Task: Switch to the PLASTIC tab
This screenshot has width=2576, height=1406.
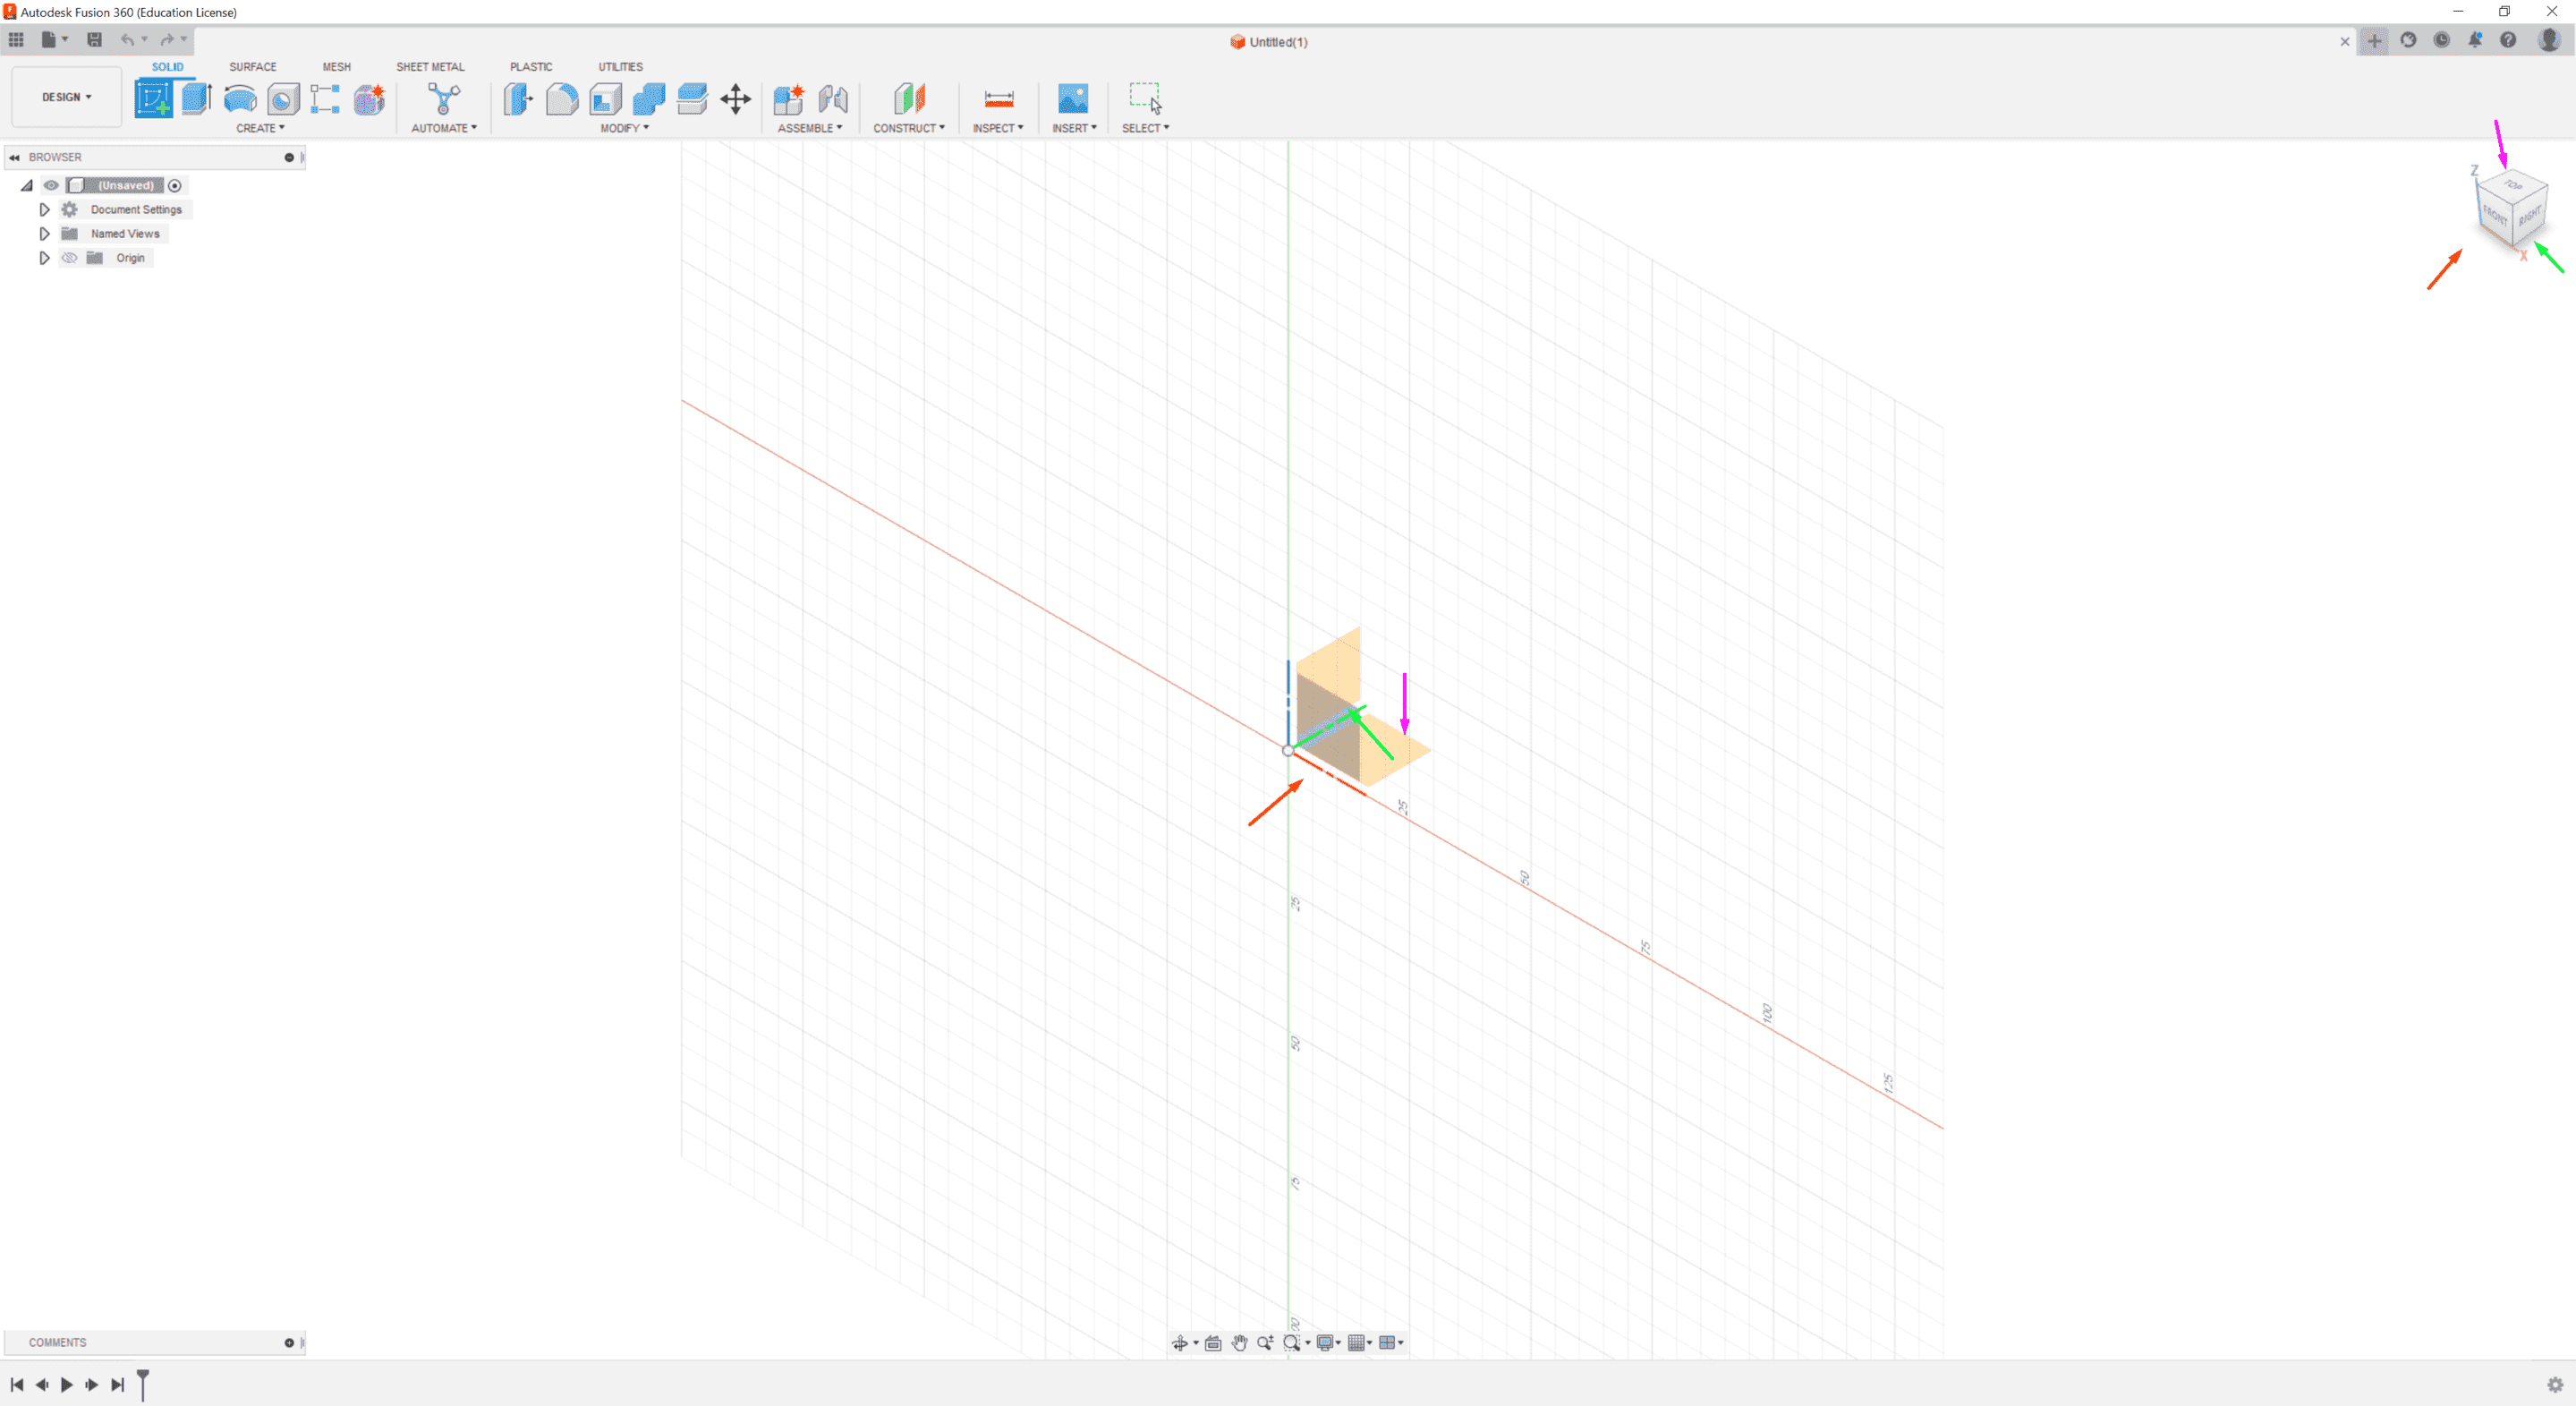Action: pos(531,67)
